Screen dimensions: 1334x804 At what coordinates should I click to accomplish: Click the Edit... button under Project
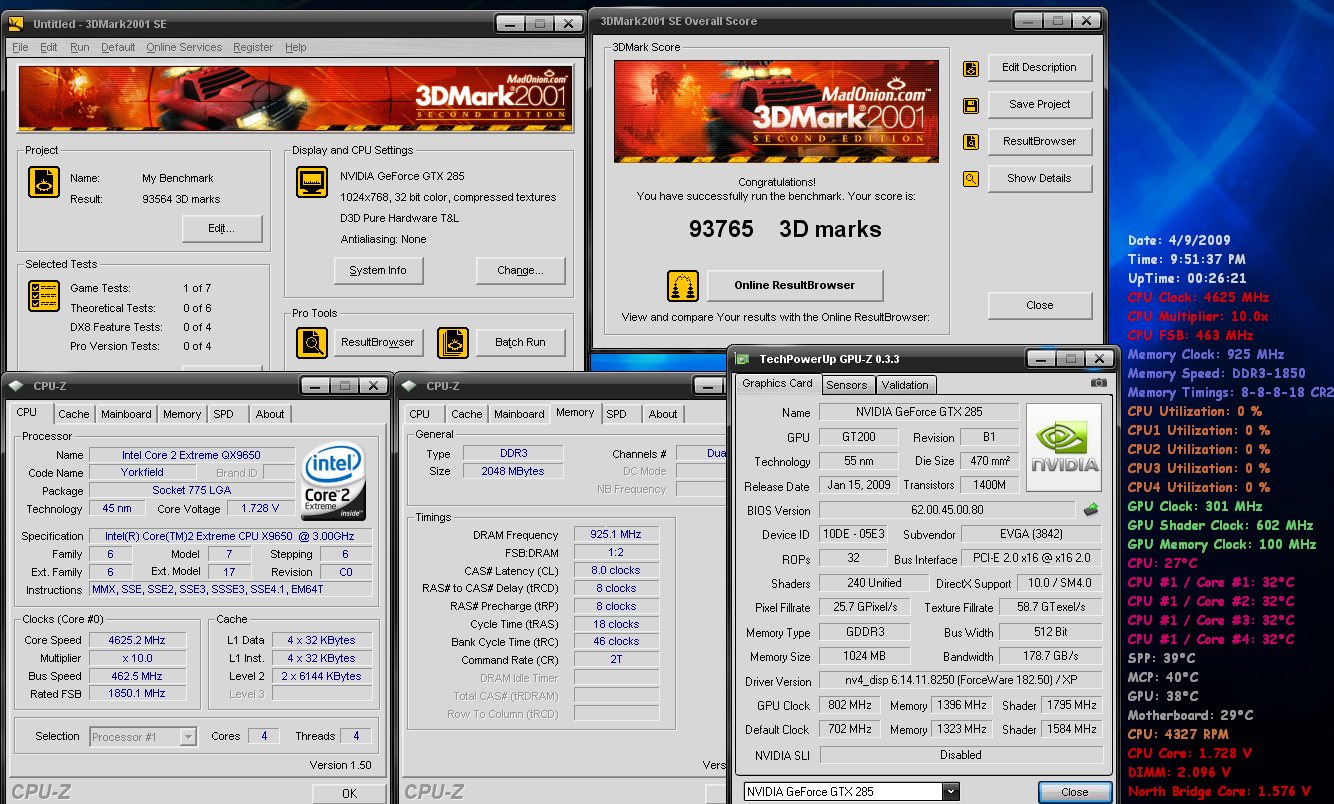tap(222, 229)
